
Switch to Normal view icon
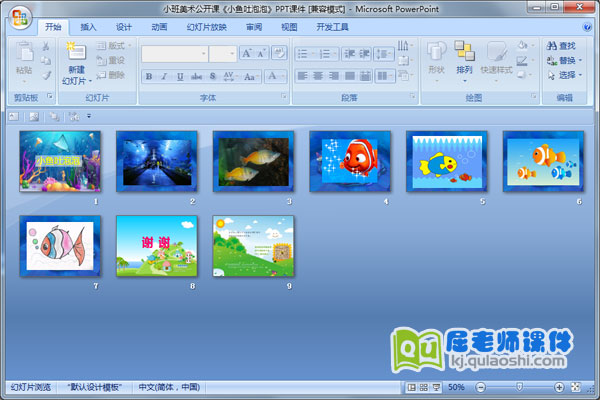[x=412, y=387]
